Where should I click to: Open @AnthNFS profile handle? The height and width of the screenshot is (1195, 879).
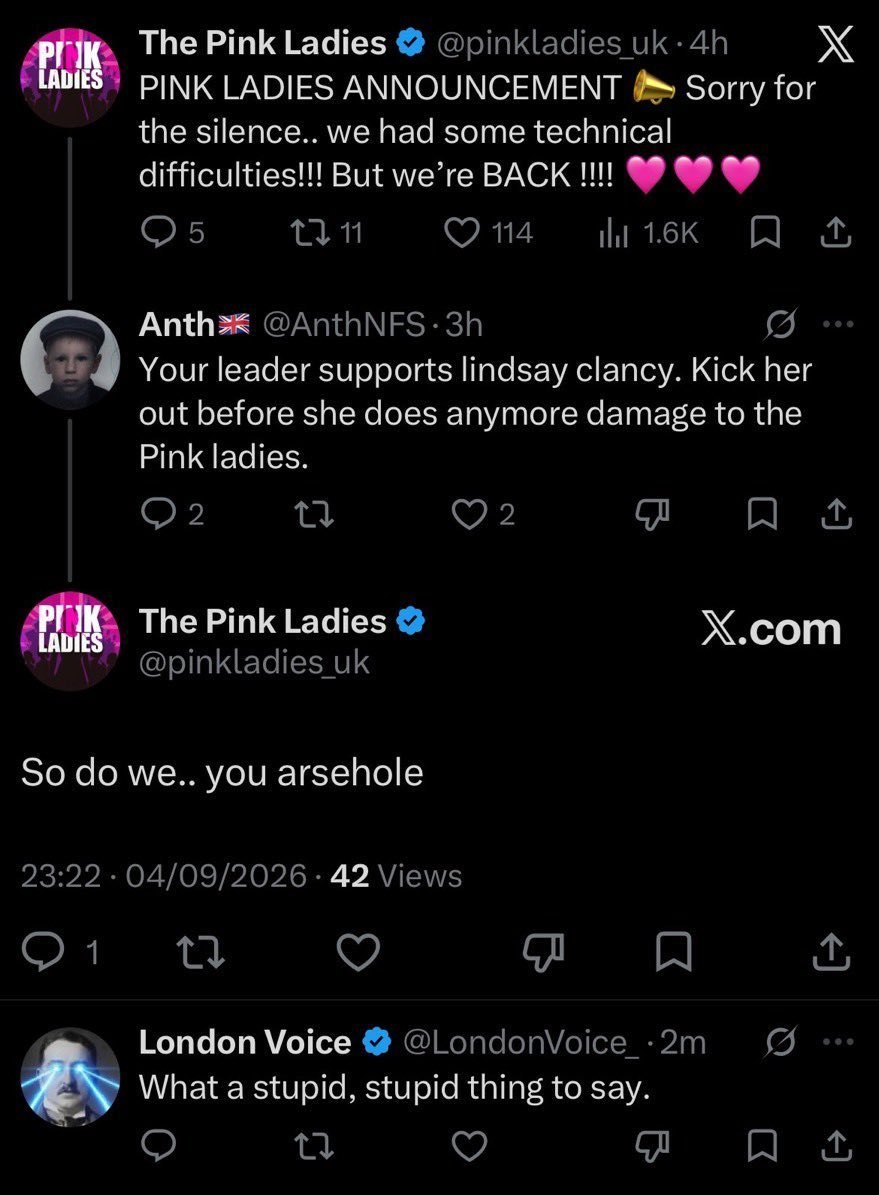tap(343, 325)
